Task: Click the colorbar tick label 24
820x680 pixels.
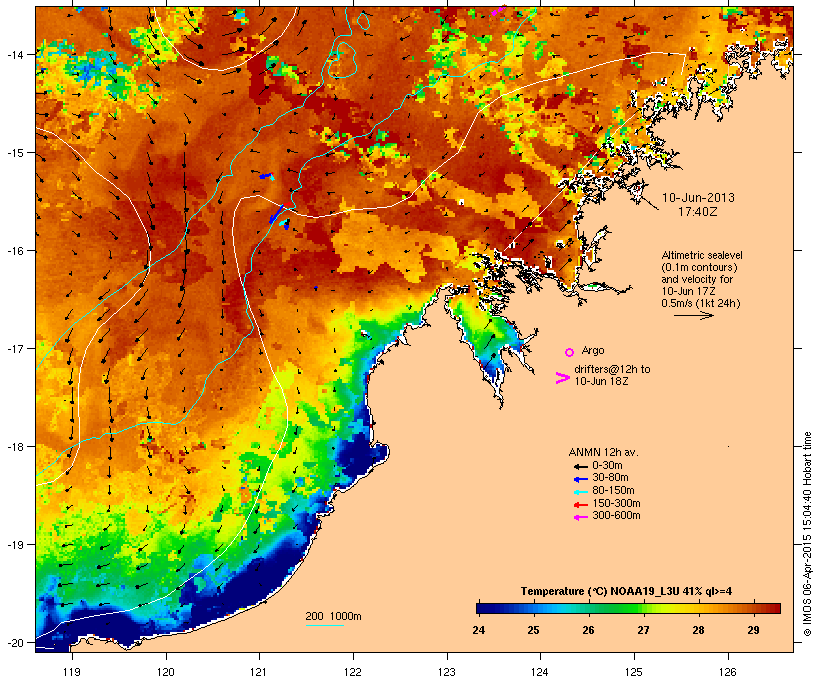Action: tap(479, 630)
